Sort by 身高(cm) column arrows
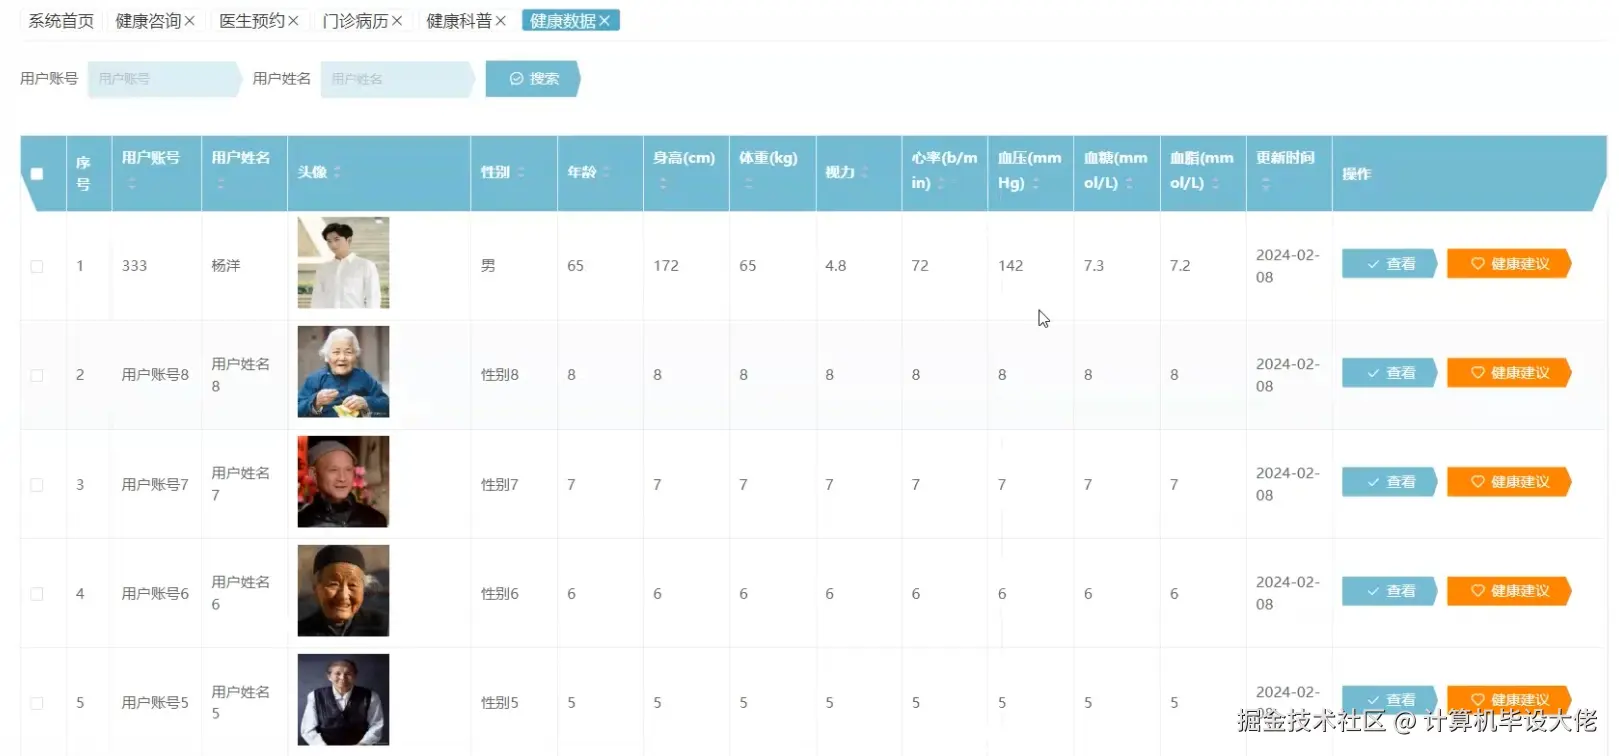Screen dimensions: 1619x756 pos(662,183)
